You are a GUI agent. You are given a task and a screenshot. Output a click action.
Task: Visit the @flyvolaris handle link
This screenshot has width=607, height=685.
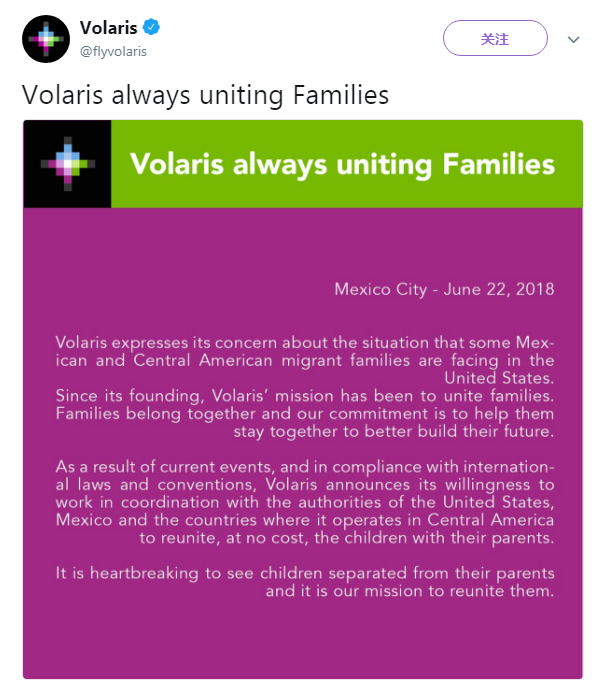pos(113,50)
